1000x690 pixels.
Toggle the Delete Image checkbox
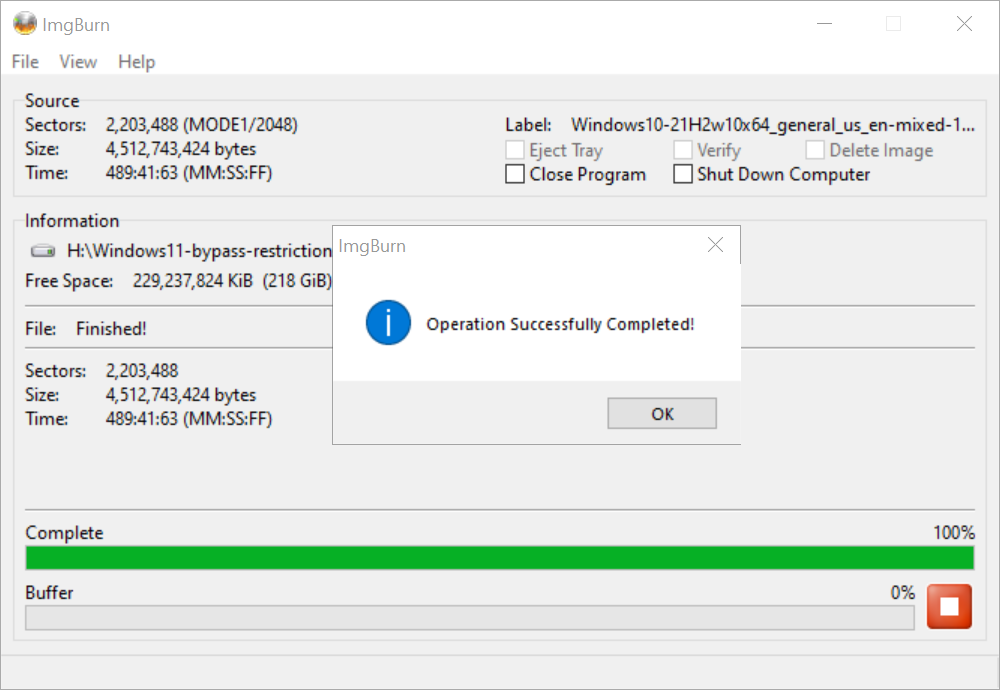tap(814, 150)
